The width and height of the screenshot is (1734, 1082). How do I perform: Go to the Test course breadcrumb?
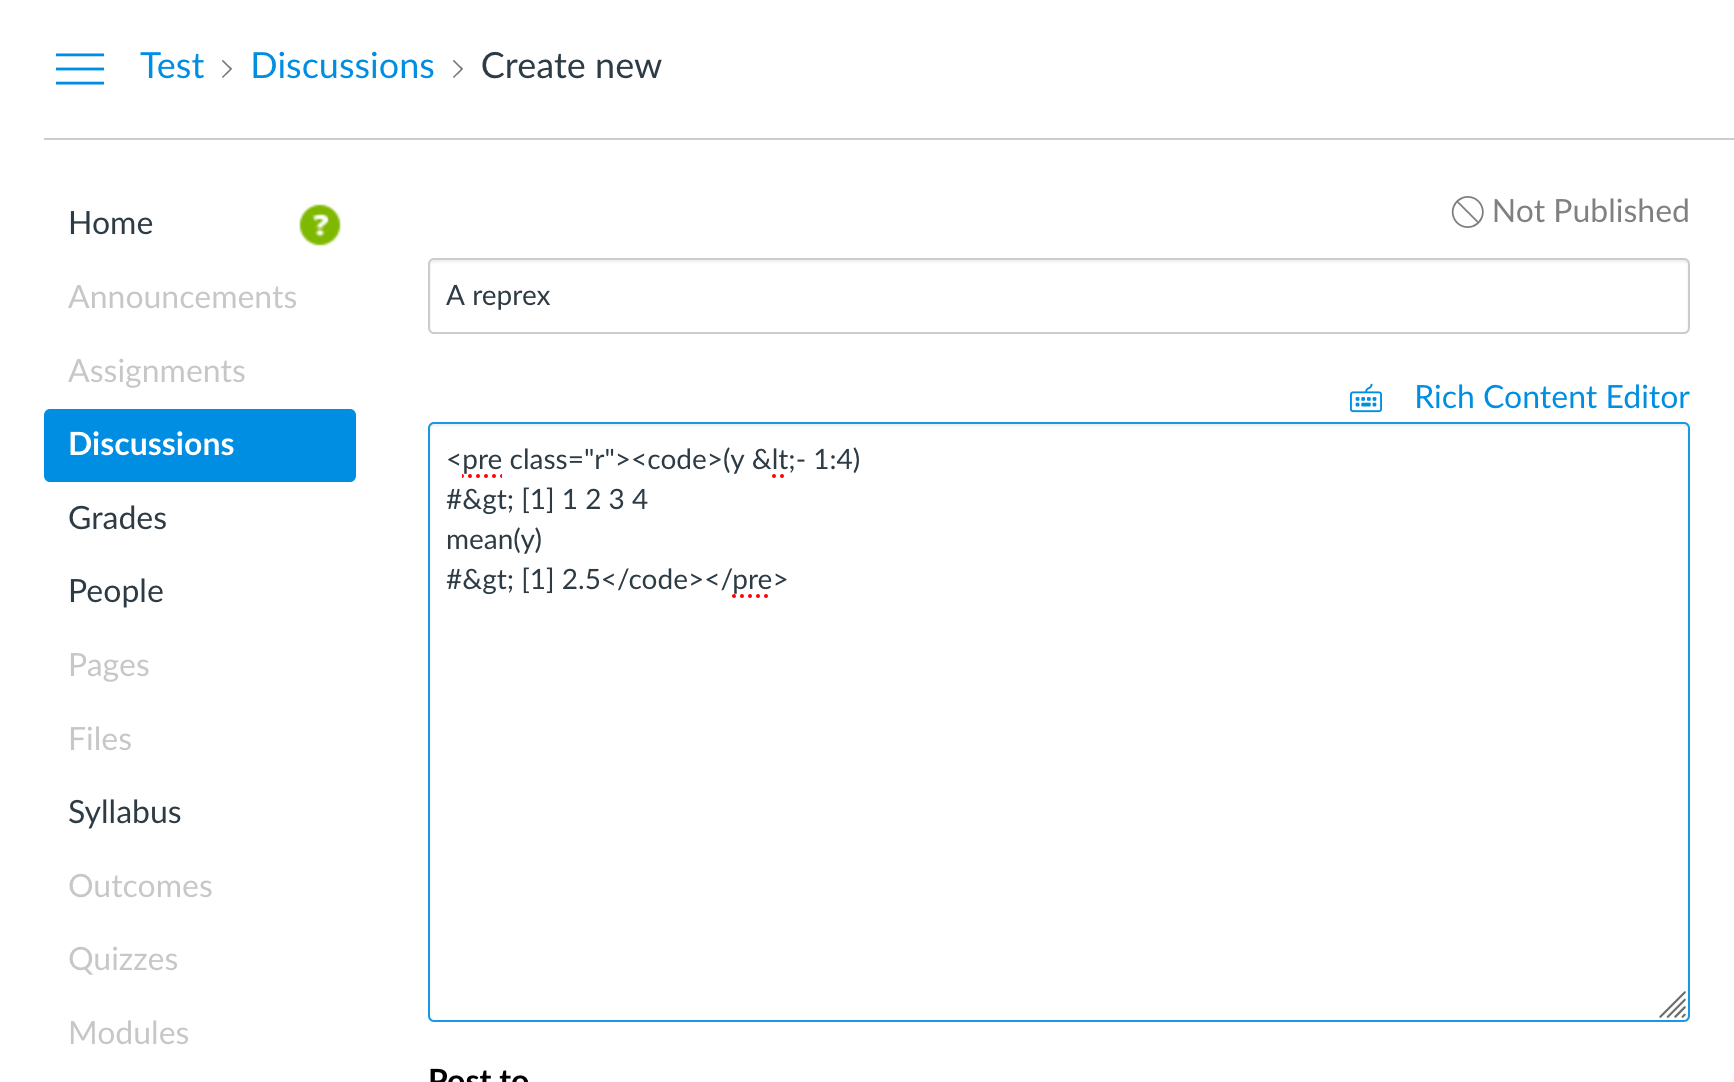click(x=172, y=66)
